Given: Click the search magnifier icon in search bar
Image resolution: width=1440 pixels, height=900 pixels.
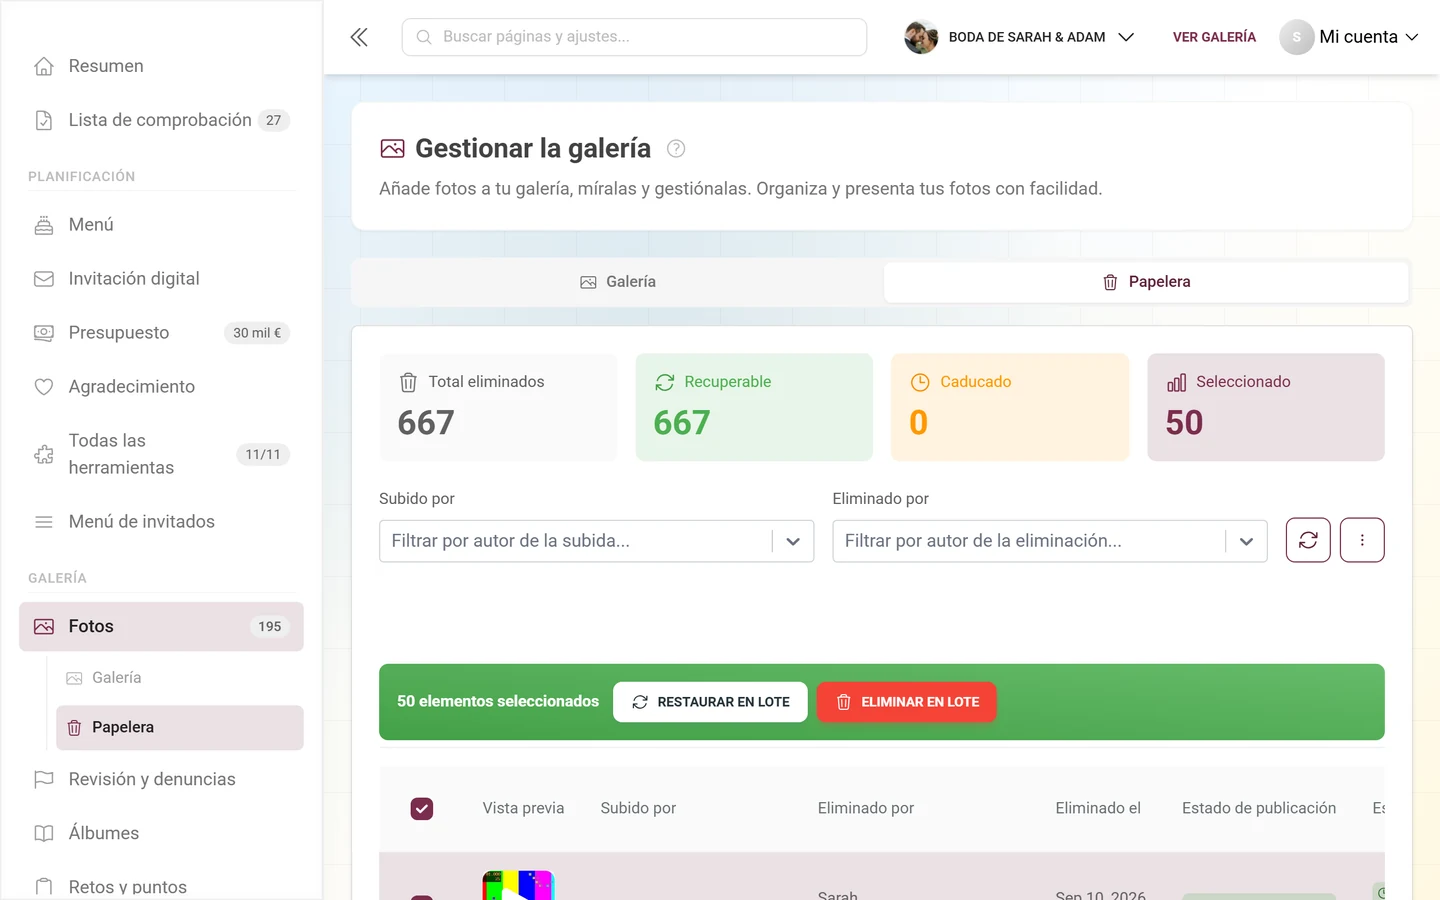Looking at the screenshot, I should pos(424,37).
